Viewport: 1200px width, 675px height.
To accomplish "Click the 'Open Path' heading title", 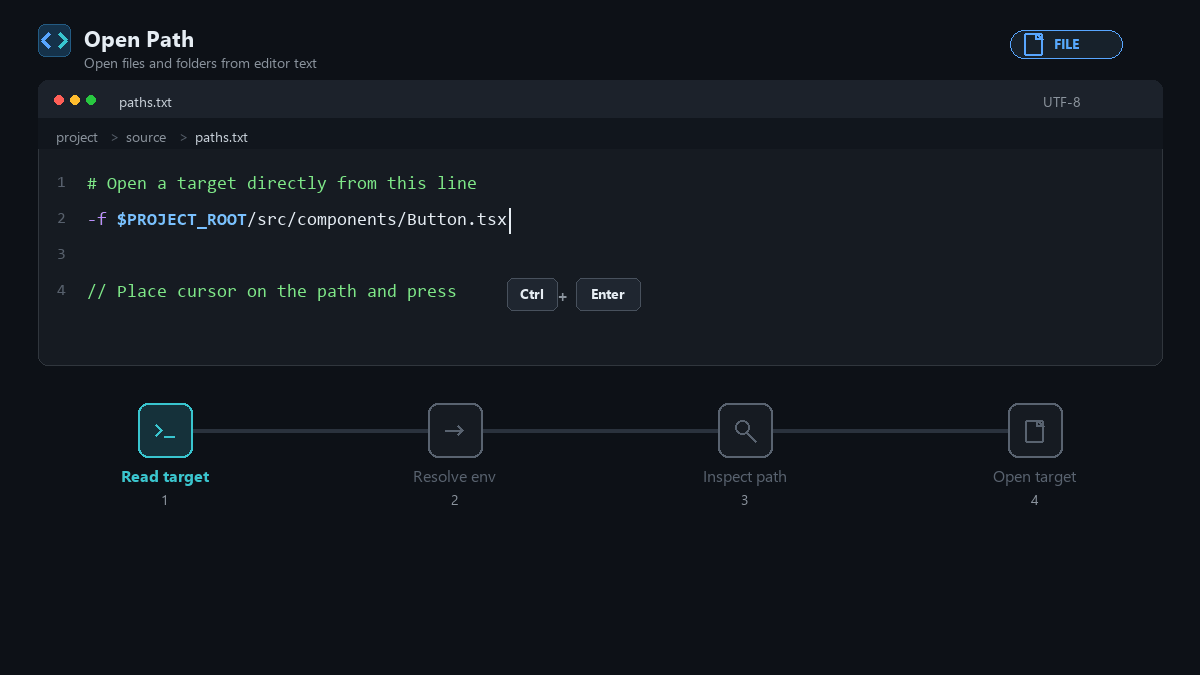I will point(139,39).
